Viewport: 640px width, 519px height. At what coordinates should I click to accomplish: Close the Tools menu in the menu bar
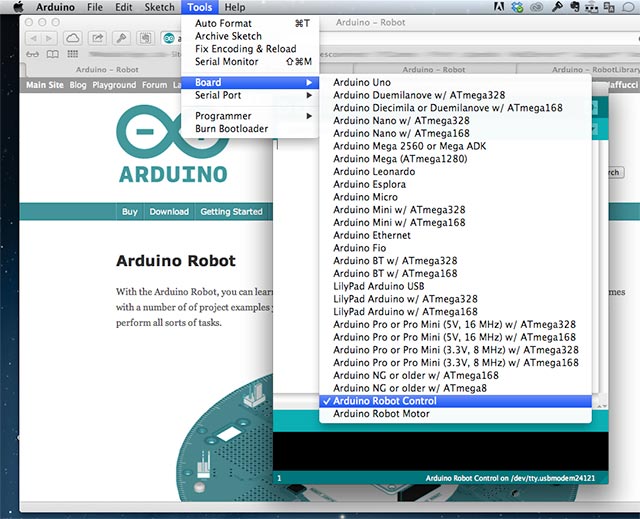200,7
